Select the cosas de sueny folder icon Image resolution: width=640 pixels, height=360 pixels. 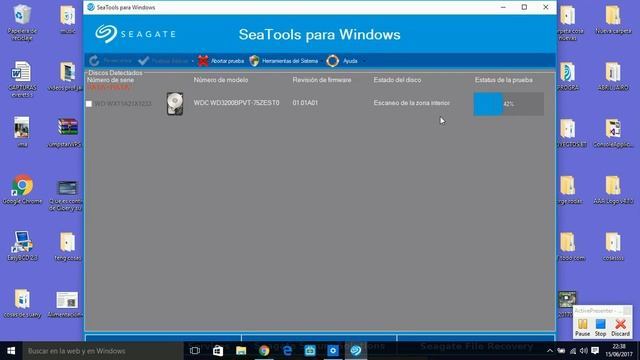click(22, 303)
